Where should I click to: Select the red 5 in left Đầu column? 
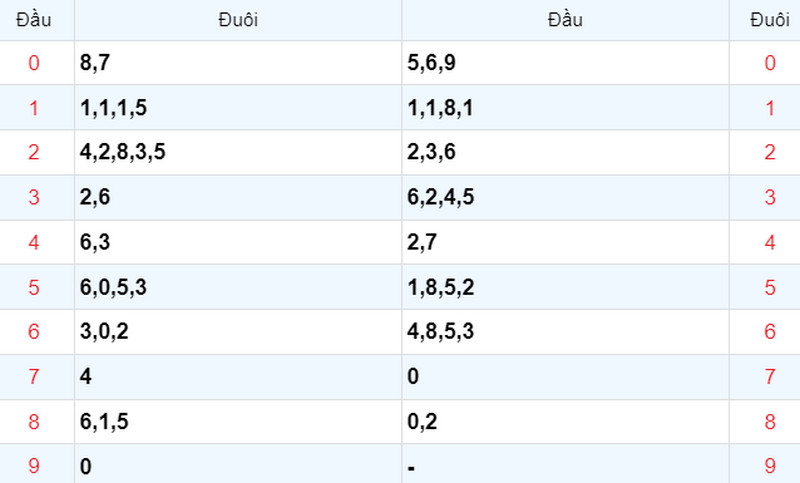pos(34,287)
